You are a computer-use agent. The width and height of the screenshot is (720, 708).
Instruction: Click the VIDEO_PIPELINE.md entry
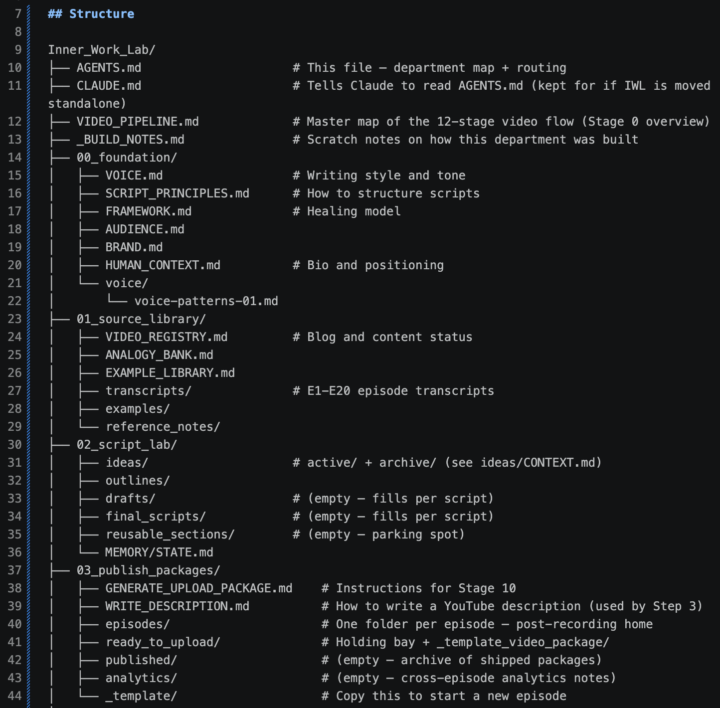point(138,121)
